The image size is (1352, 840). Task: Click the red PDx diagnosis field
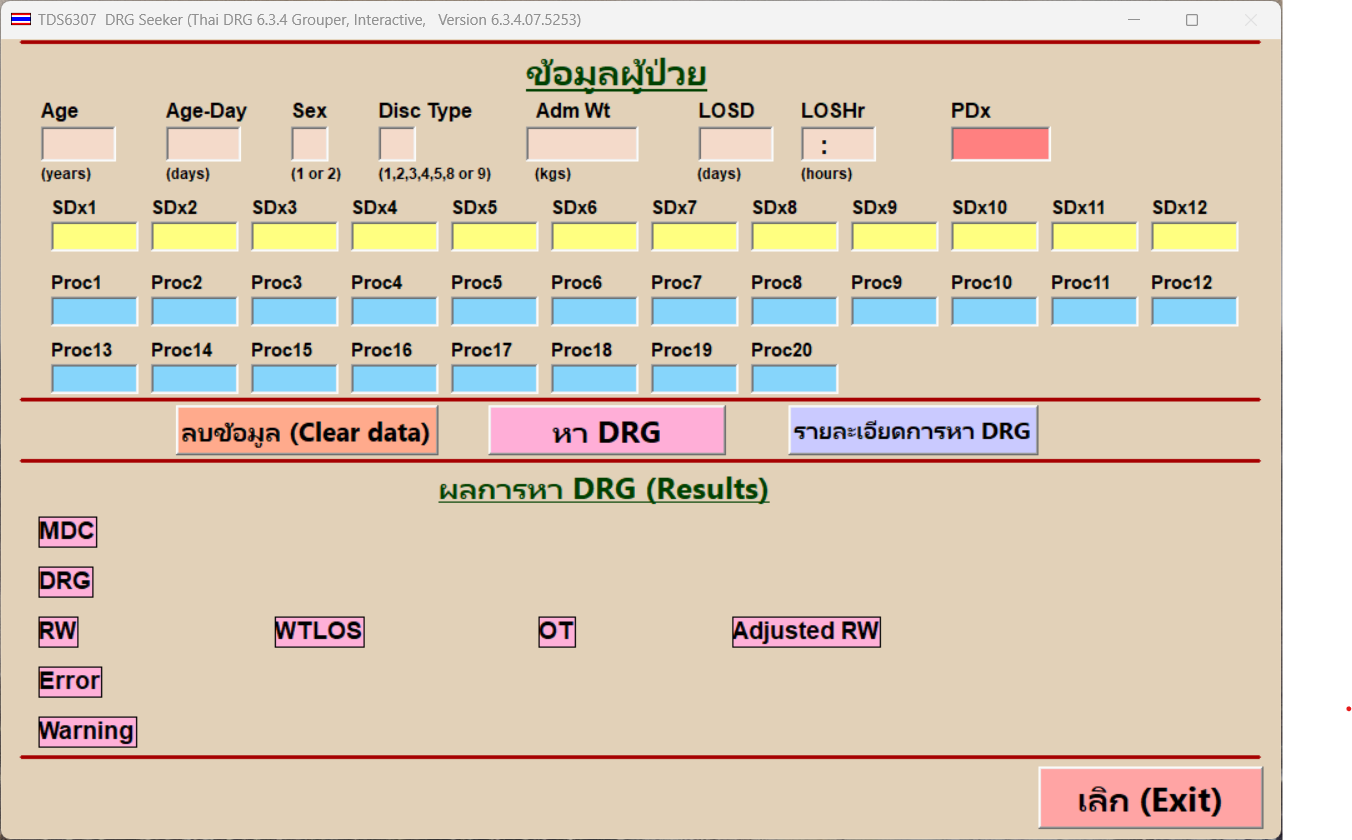1000,144
